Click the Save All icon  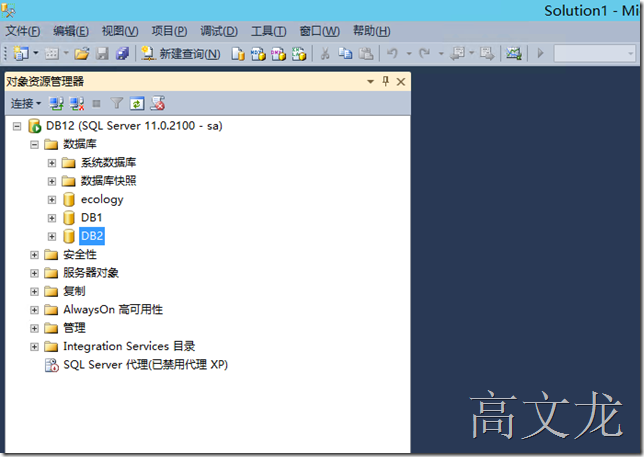click(x=122, y=53)
